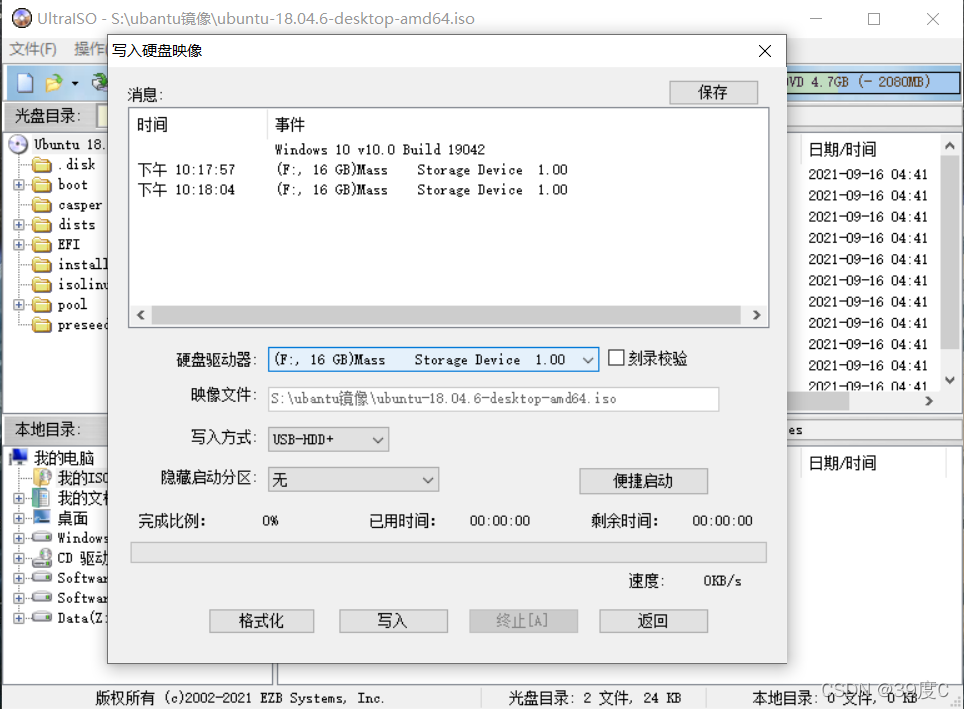Click the EFI folder icon
964x709 pixels.
(x=42, y=245)
